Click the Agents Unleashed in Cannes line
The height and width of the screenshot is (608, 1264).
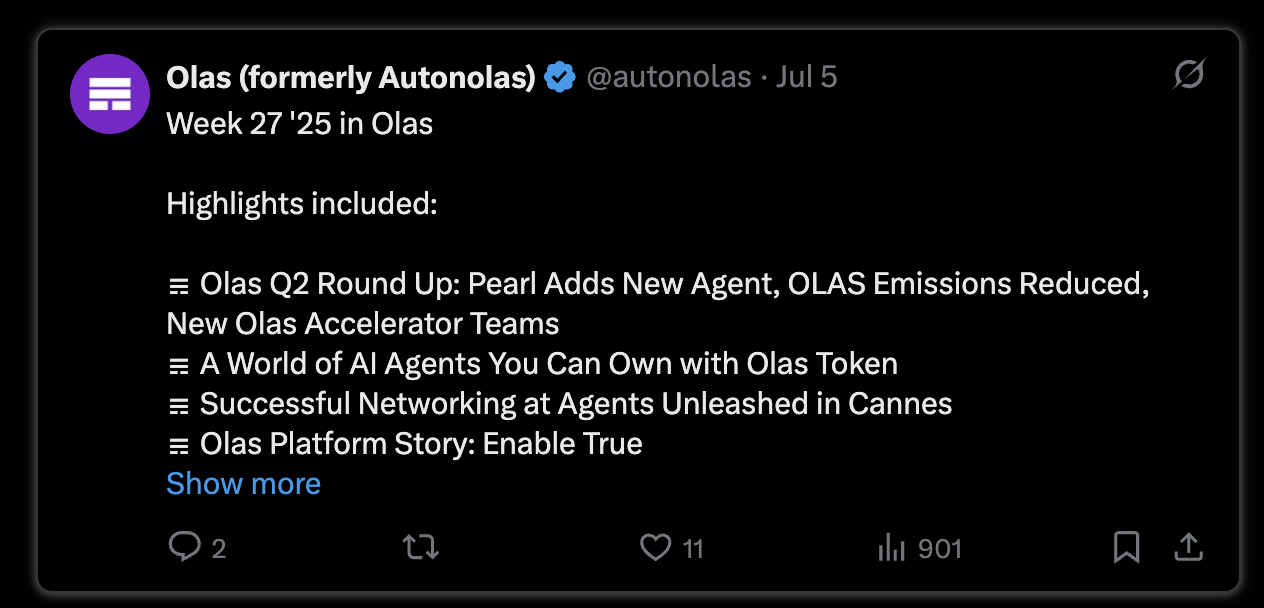(560, 404)
